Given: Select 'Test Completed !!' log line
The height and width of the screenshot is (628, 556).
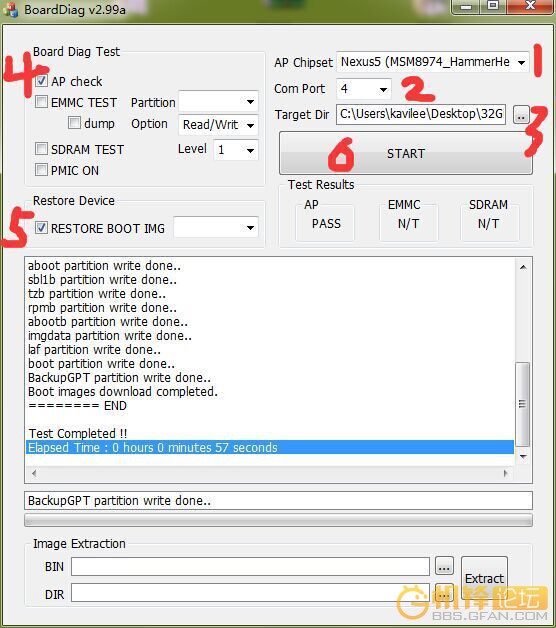Looking at the screenshot, I should coord(78,433).
